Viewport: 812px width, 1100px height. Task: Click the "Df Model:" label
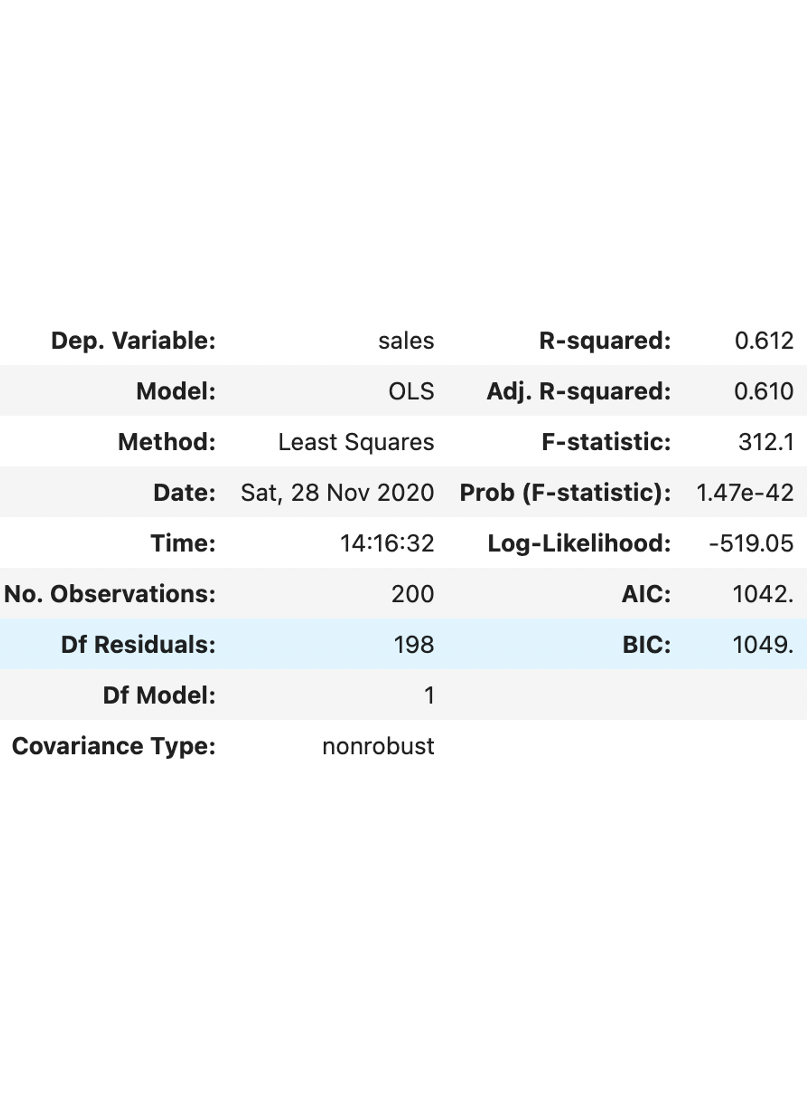pos(161,695)
